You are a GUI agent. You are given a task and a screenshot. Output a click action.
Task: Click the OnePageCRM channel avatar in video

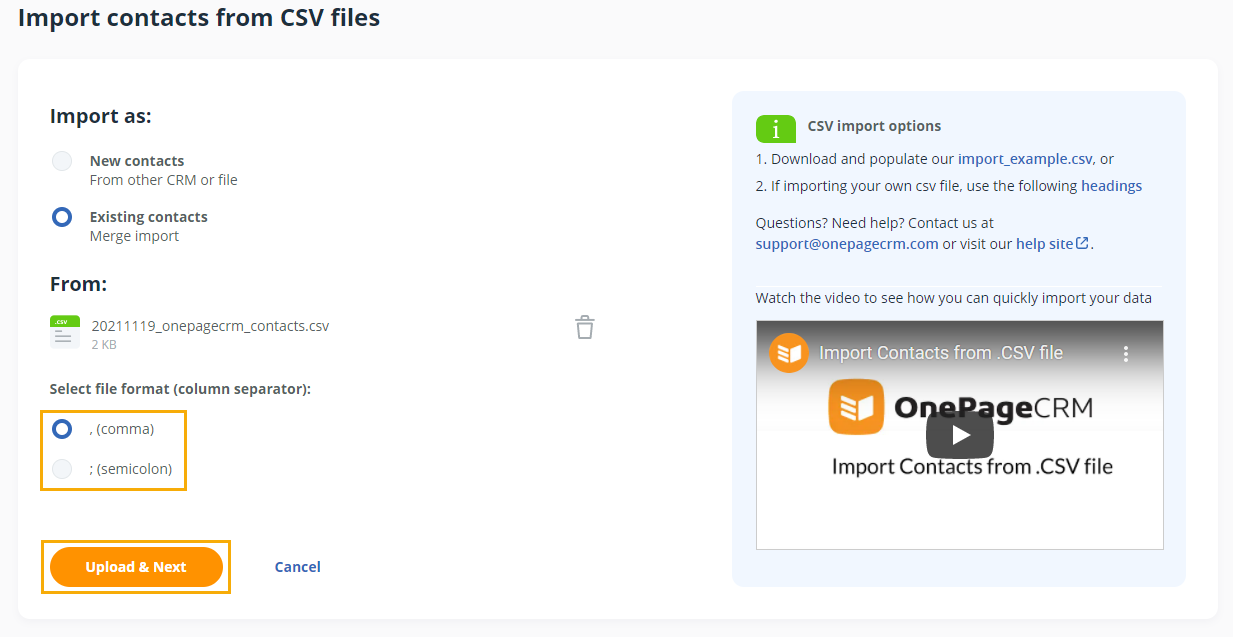(789, 353)
